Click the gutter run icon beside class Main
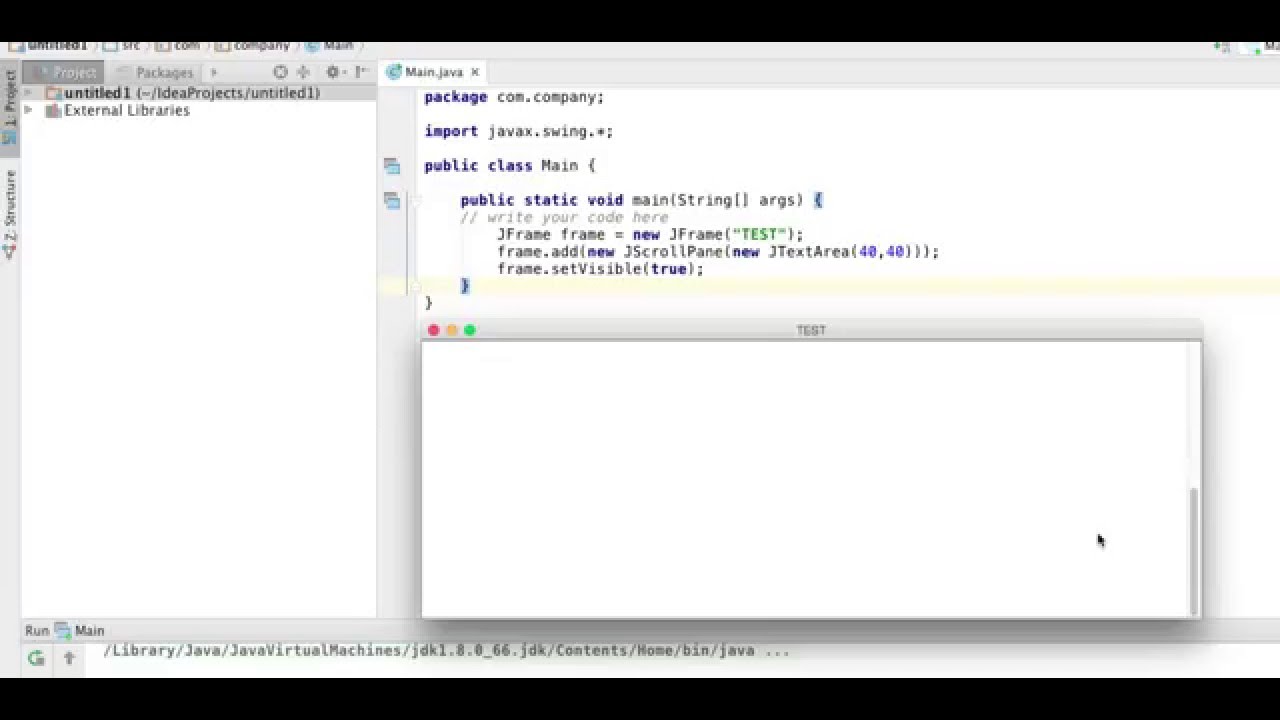 click(x=392, y=166)
